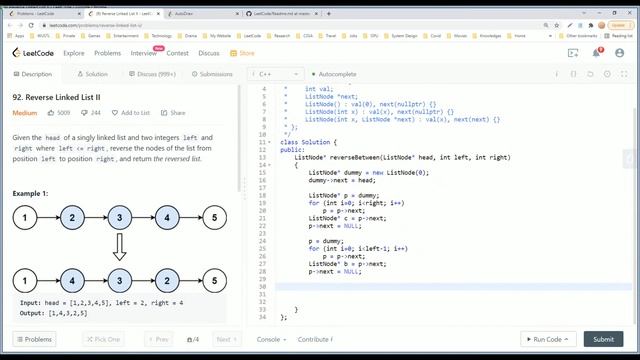Open the playground icon in the header
Screen dimensions: 640x360
click(573, 53)
